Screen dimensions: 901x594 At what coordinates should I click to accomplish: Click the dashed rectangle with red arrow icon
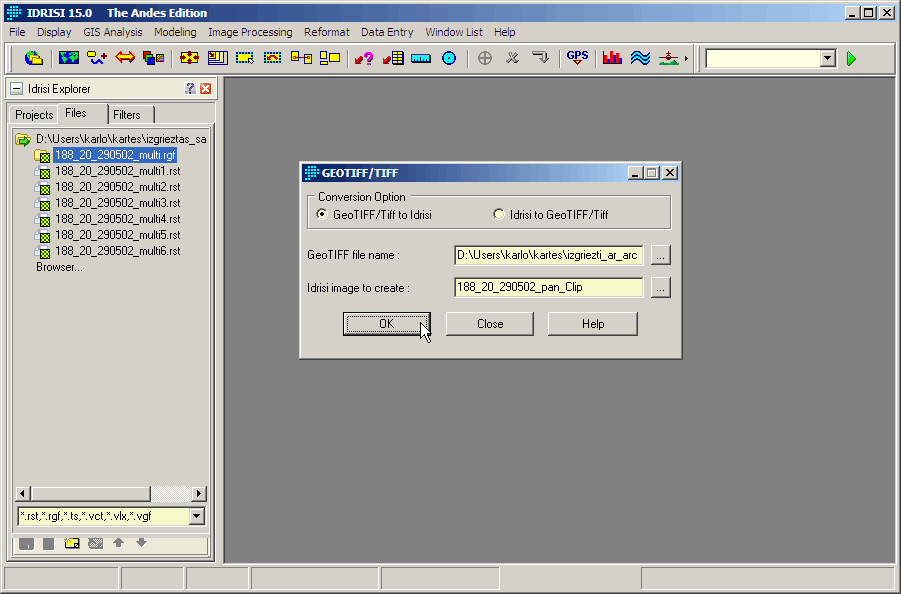[272, 58]
